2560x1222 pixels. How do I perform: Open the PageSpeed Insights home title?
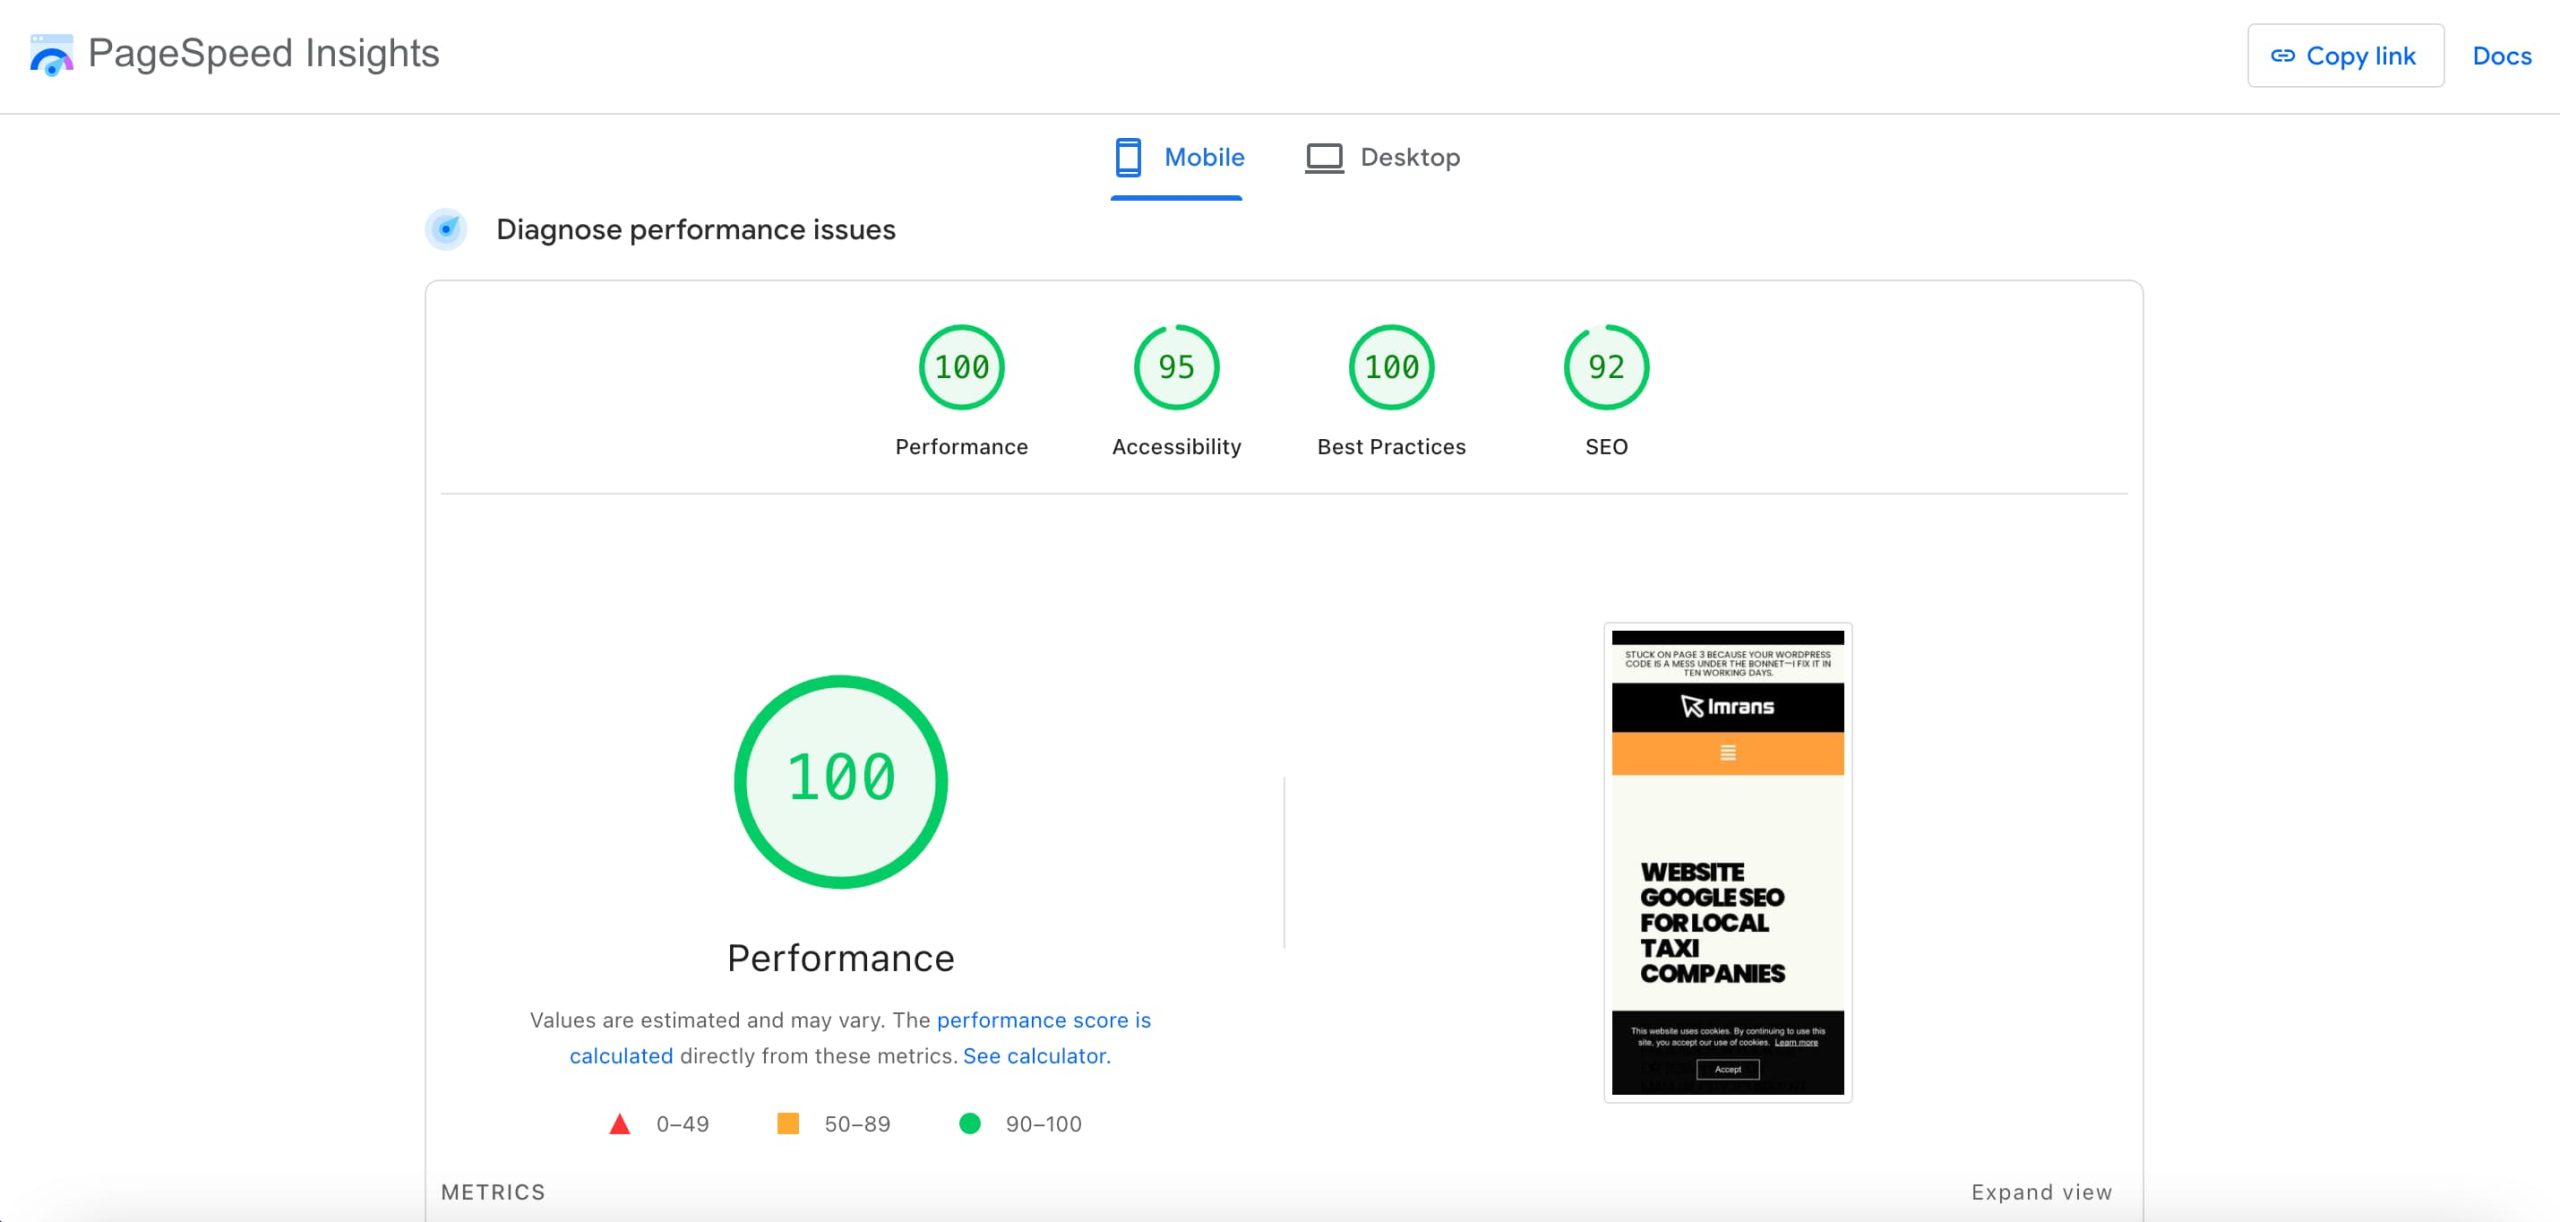click(264, 53)
